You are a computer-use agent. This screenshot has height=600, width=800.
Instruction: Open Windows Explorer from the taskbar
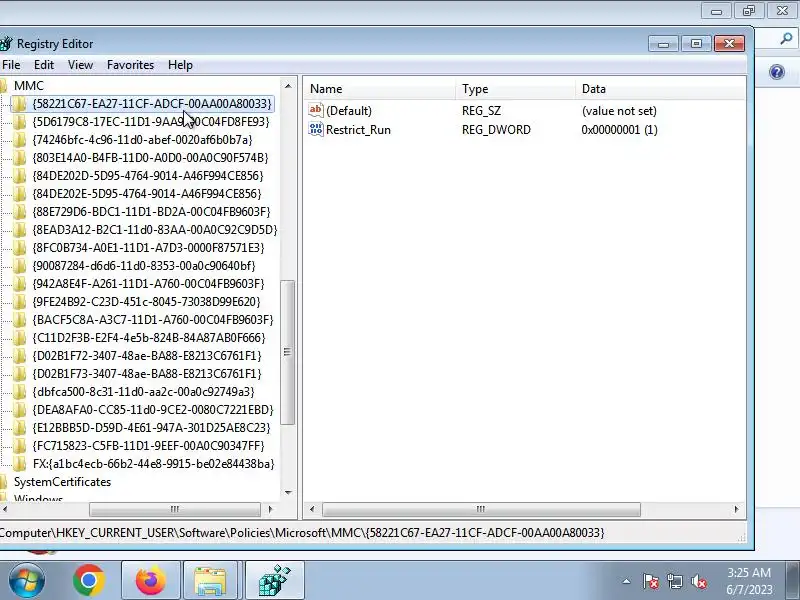point(210,581)
